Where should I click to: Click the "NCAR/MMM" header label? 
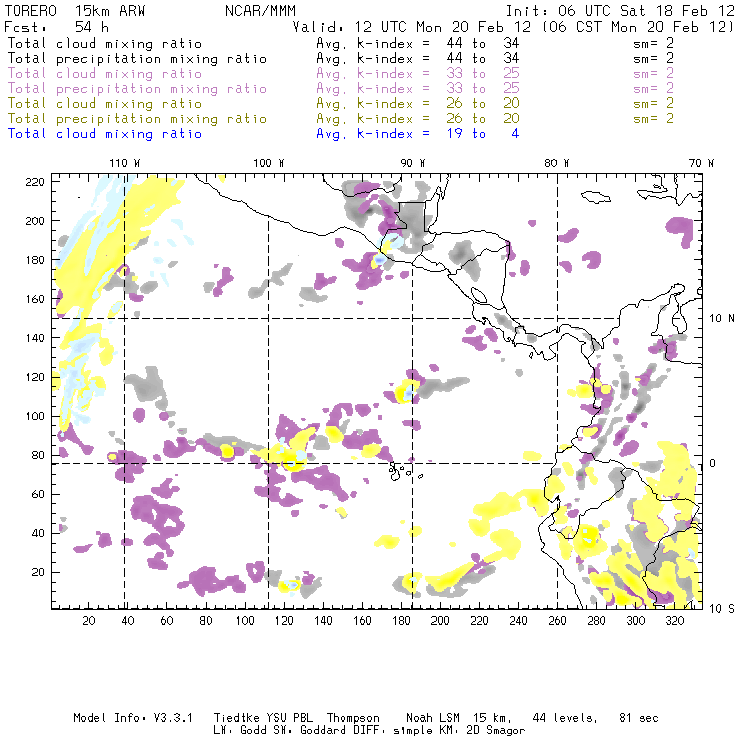tap(261, 11)
